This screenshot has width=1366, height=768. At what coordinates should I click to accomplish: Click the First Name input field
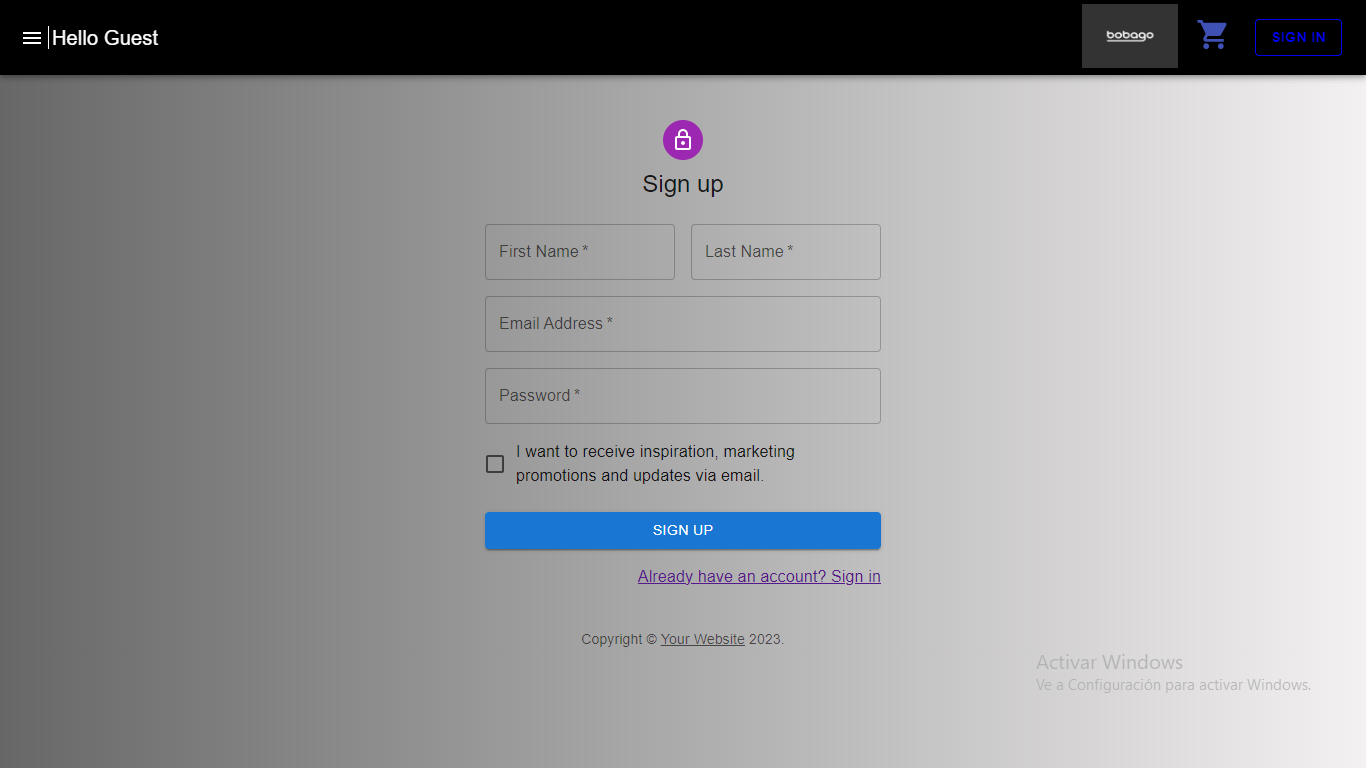tap(579, 252)
